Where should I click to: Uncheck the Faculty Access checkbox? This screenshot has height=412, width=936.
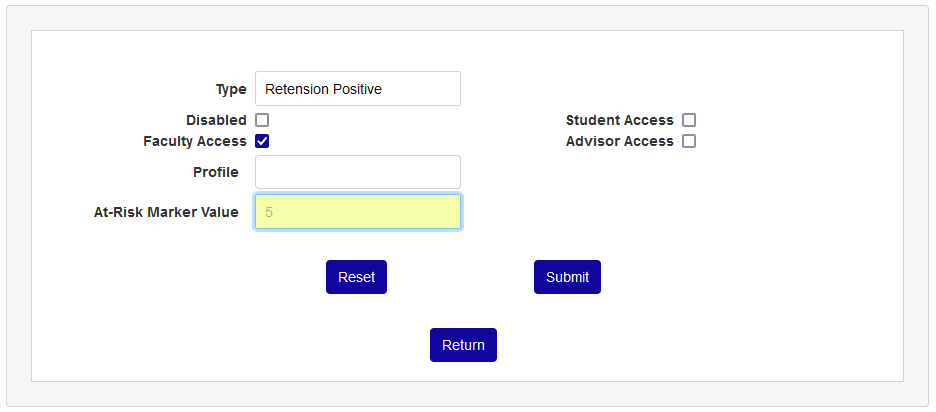[x=262, y=141]
